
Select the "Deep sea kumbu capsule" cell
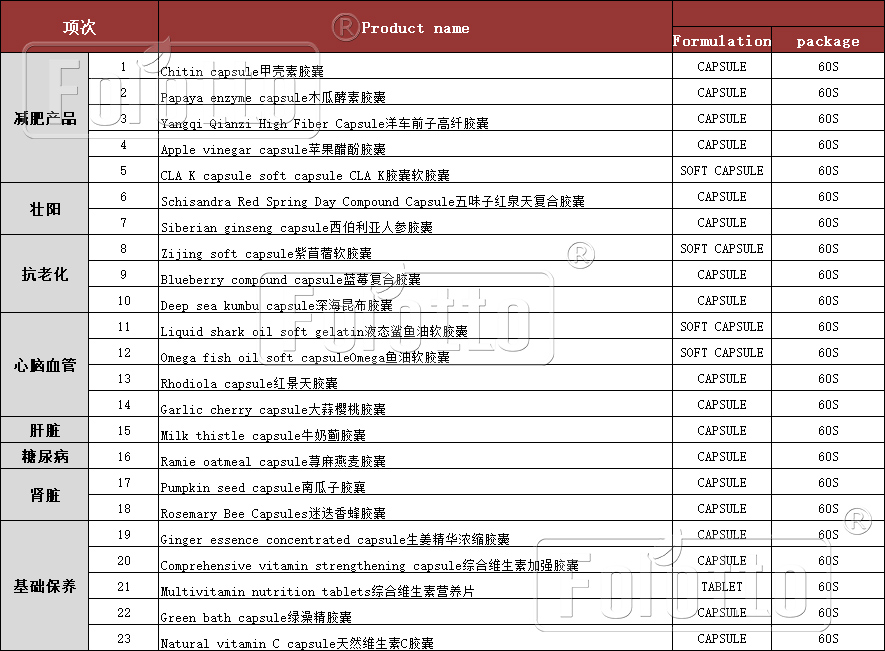pos(415,300)
